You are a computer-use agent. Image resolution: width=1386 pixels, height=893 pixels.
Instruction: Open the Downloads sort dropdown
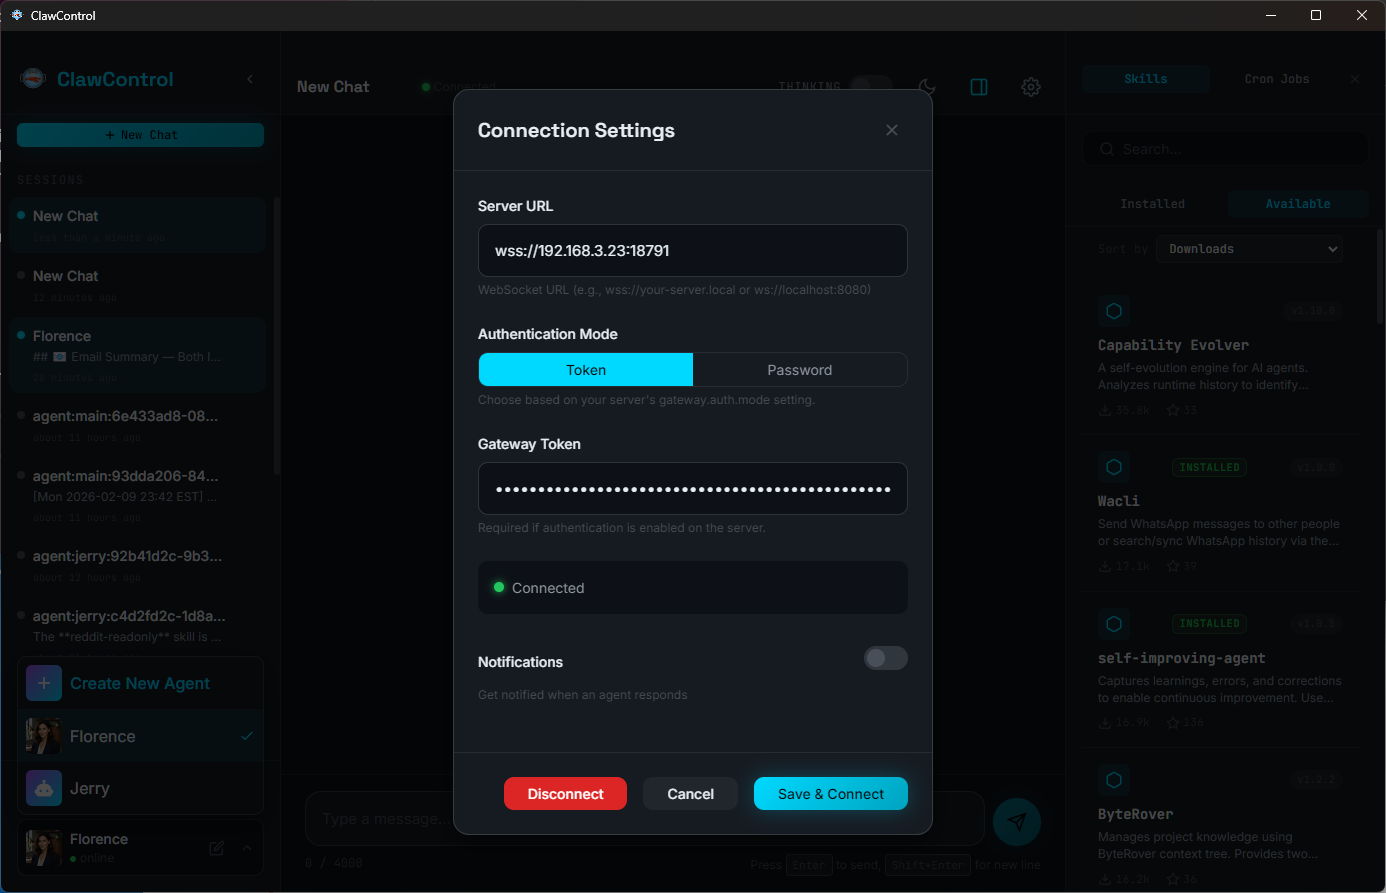point(1248,248)
